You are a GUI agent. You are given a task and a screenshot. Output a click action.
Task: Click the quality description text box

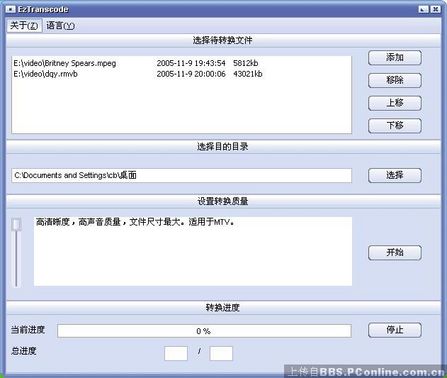193,251
